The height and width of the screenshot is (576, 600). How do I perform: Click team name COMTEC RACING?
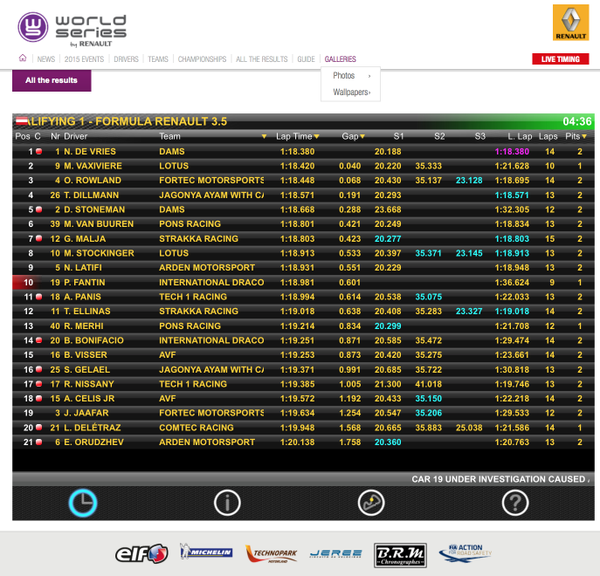pyautogui.click(x=196, y=428)
